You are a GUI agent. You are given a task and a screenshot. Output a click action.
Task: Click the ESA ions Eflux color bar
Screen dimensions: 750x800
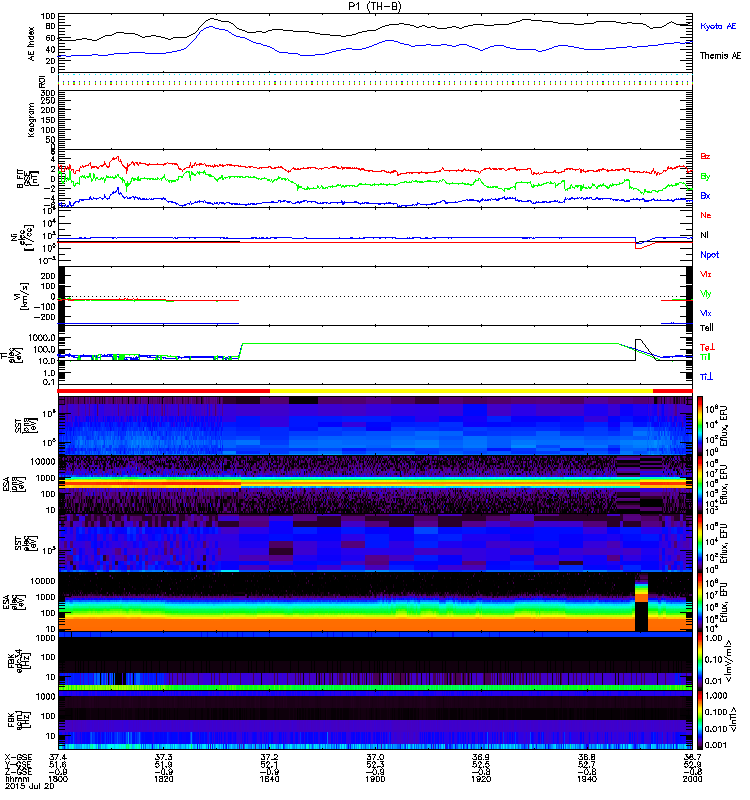click(700, 485)
